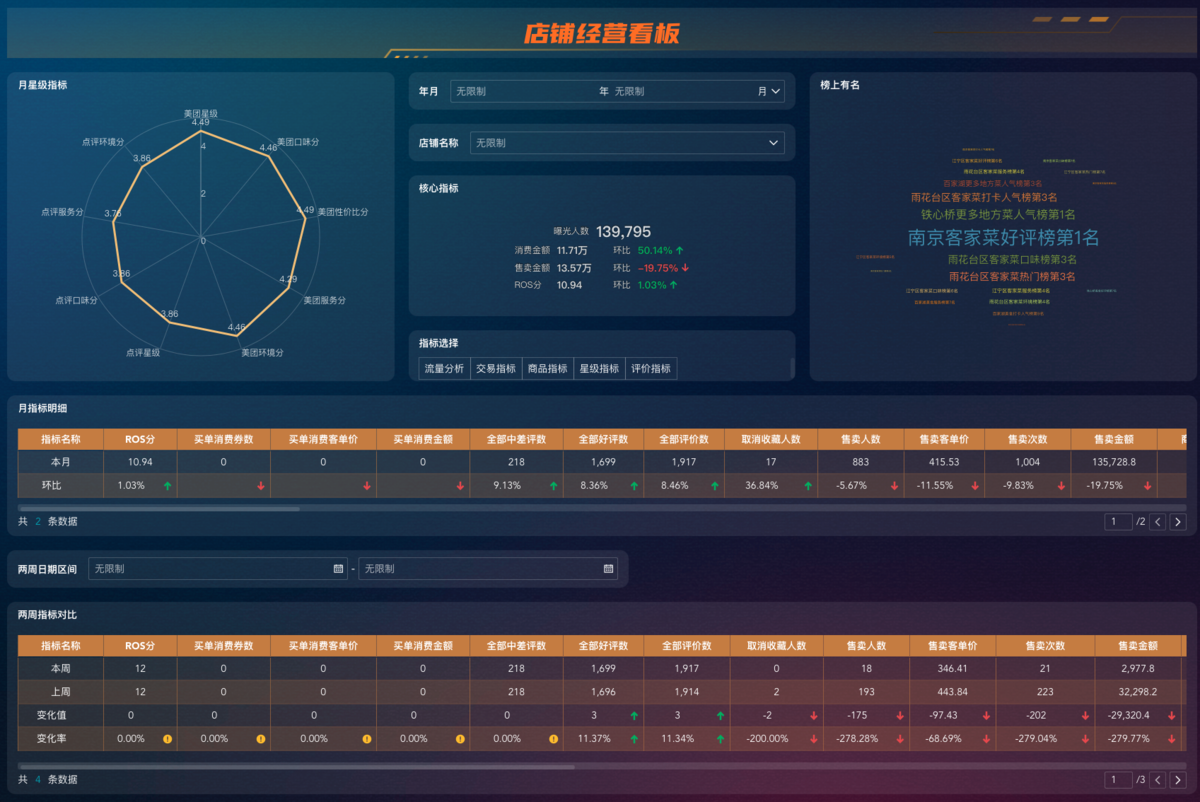
Task: Open the 评价指标 tab
Action: [651, 369]
